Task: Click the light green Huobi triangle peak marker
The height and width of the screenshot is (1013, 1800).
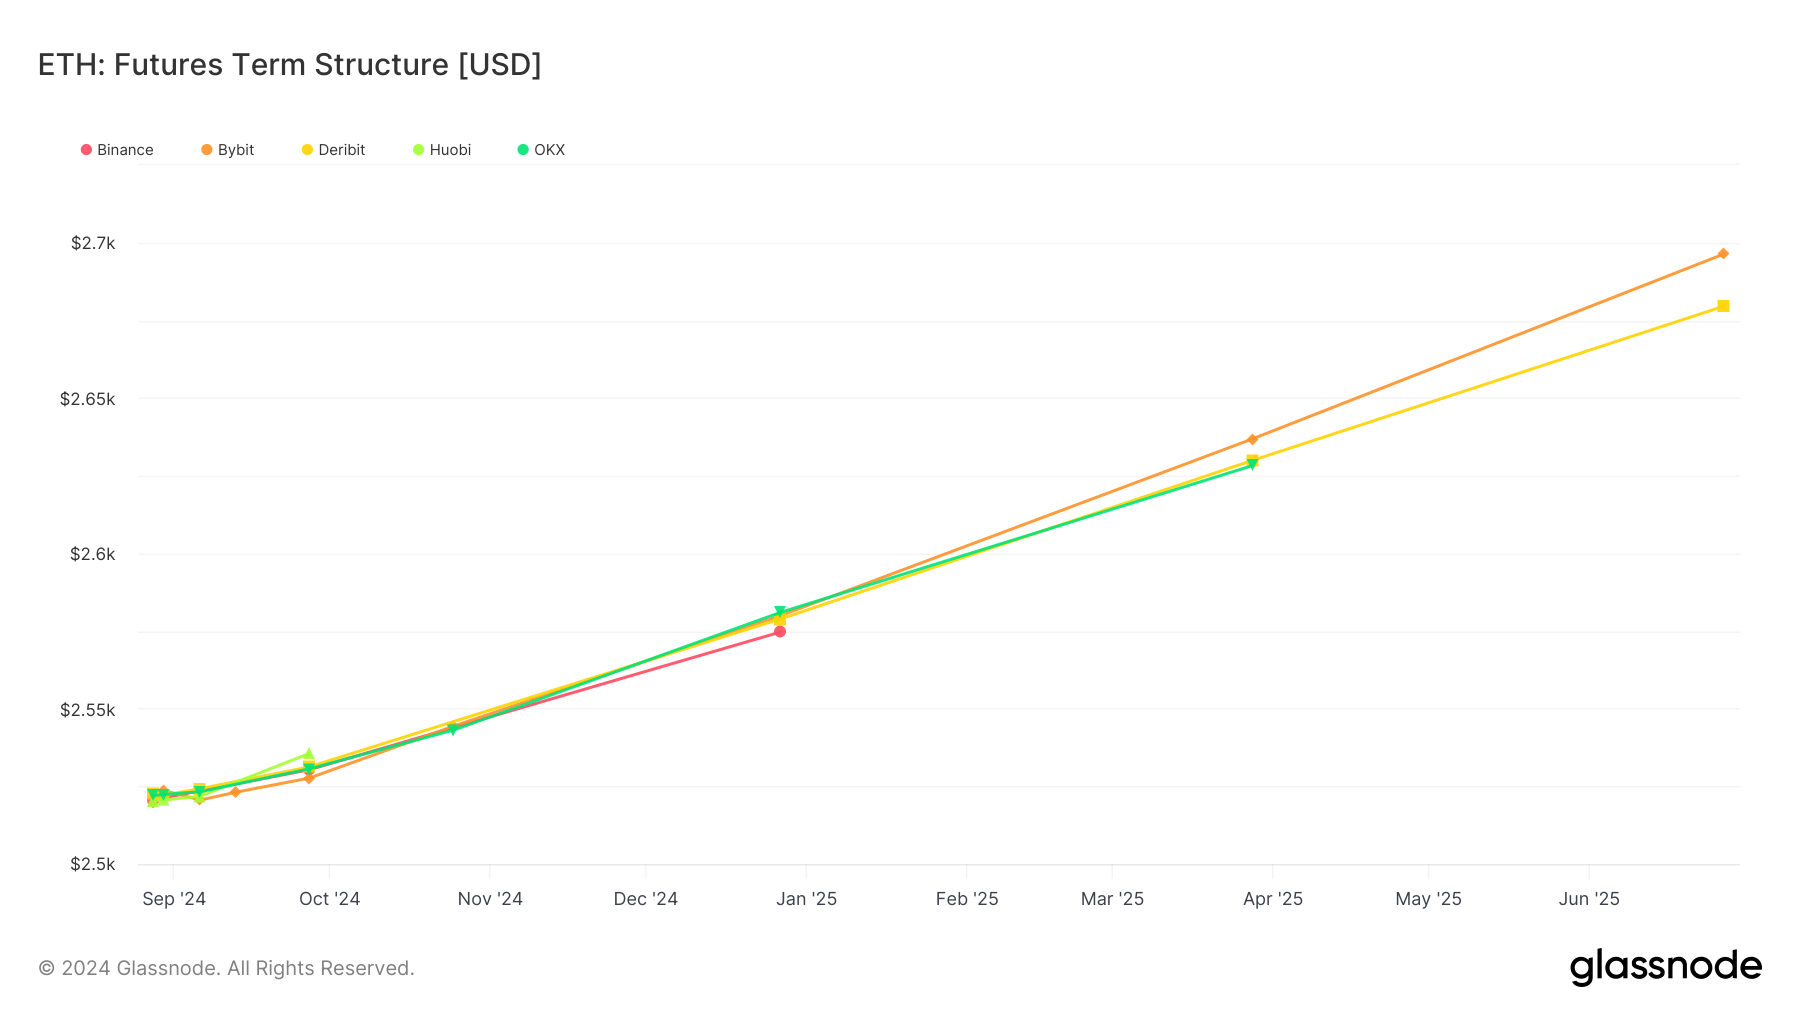Action: 309,754
